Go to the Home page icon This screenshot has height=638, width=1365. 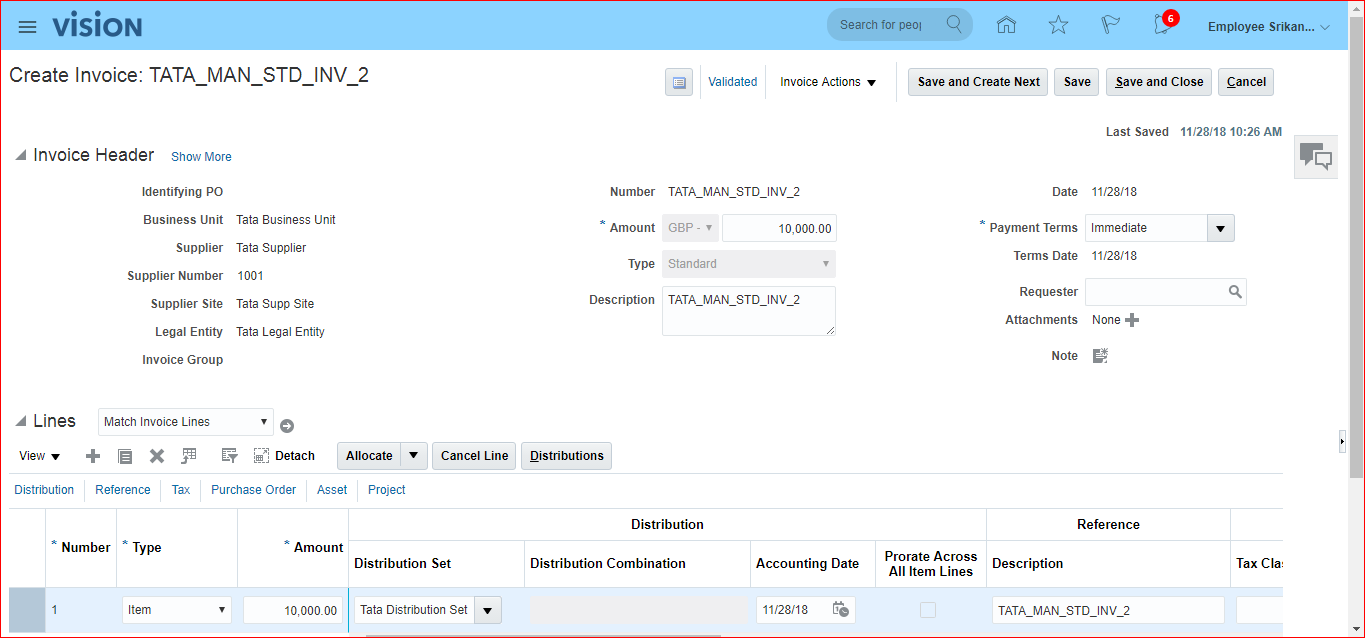[x=1006, y=26]
